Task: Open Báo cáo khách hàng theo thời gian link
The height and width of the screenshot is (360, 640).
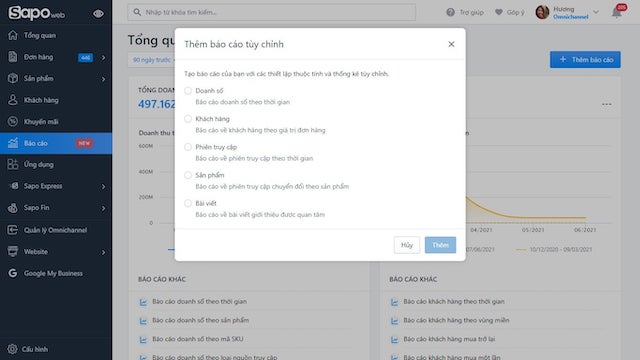Action: 454,301
